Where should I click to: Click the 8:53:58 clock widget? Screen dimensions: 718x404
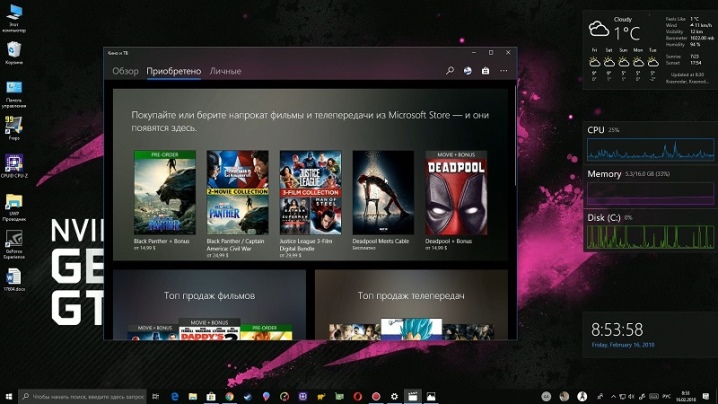click(617, 329)
